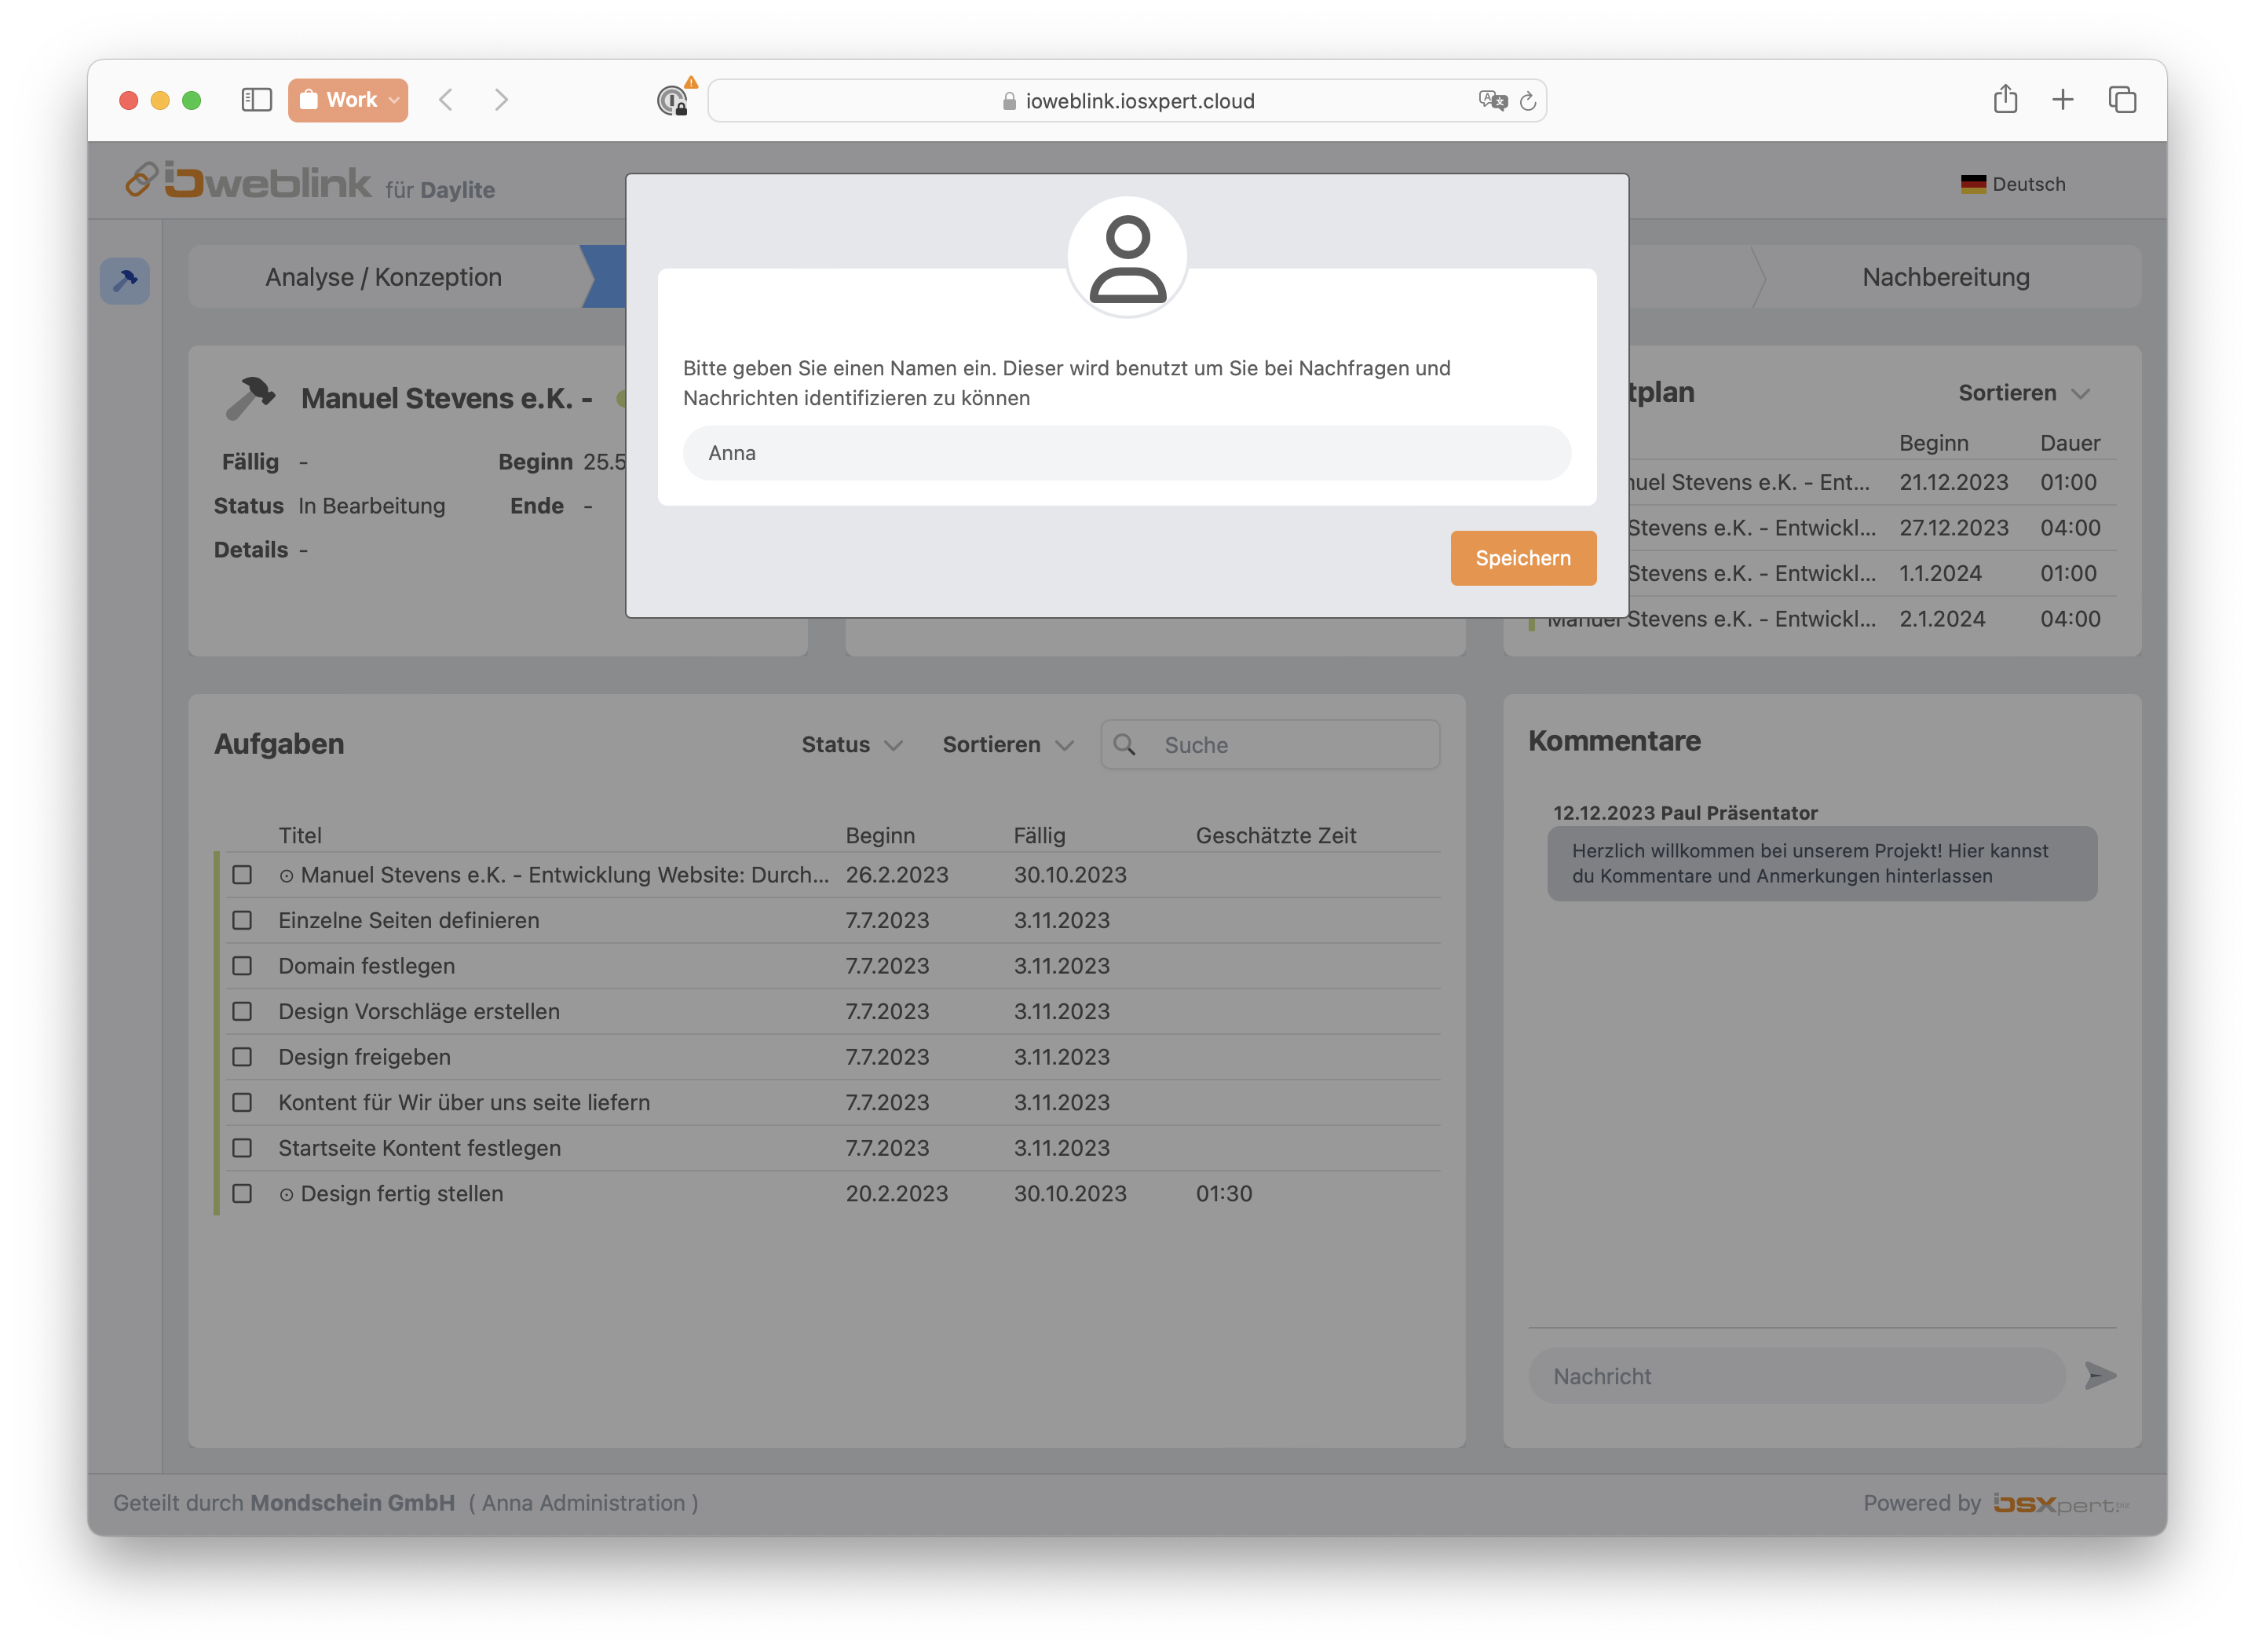
Task: Open the Work profile dropdown
Action: 348,100
